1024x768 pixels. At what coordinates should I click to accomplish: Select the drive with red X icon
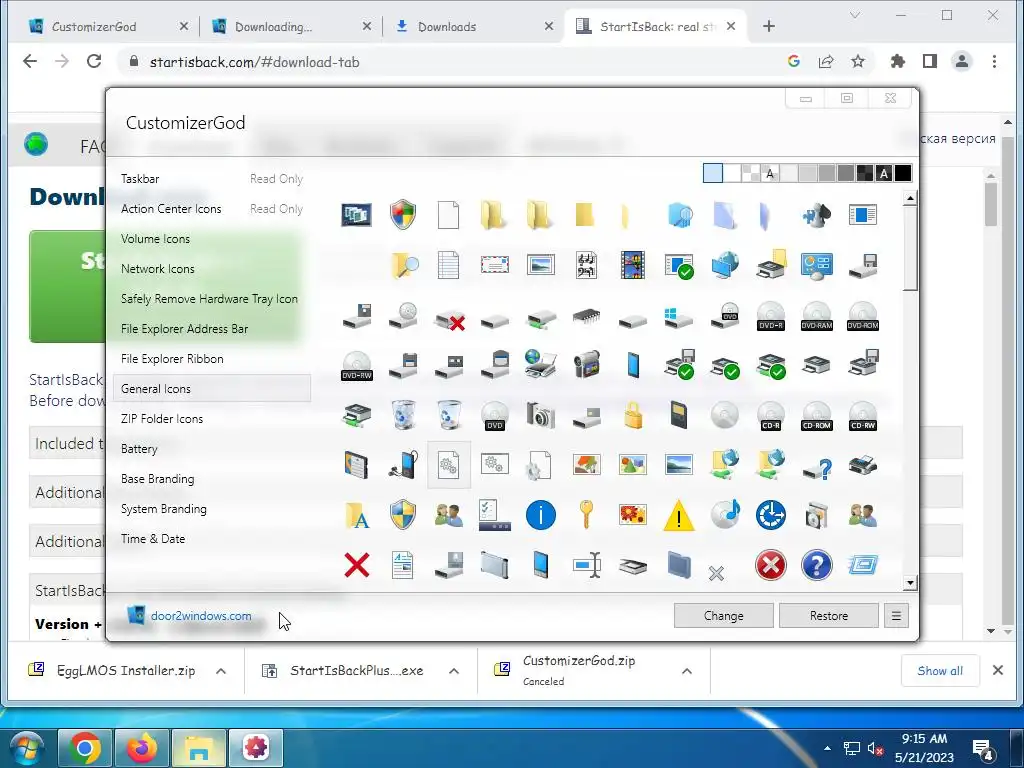tap(449, 319)
